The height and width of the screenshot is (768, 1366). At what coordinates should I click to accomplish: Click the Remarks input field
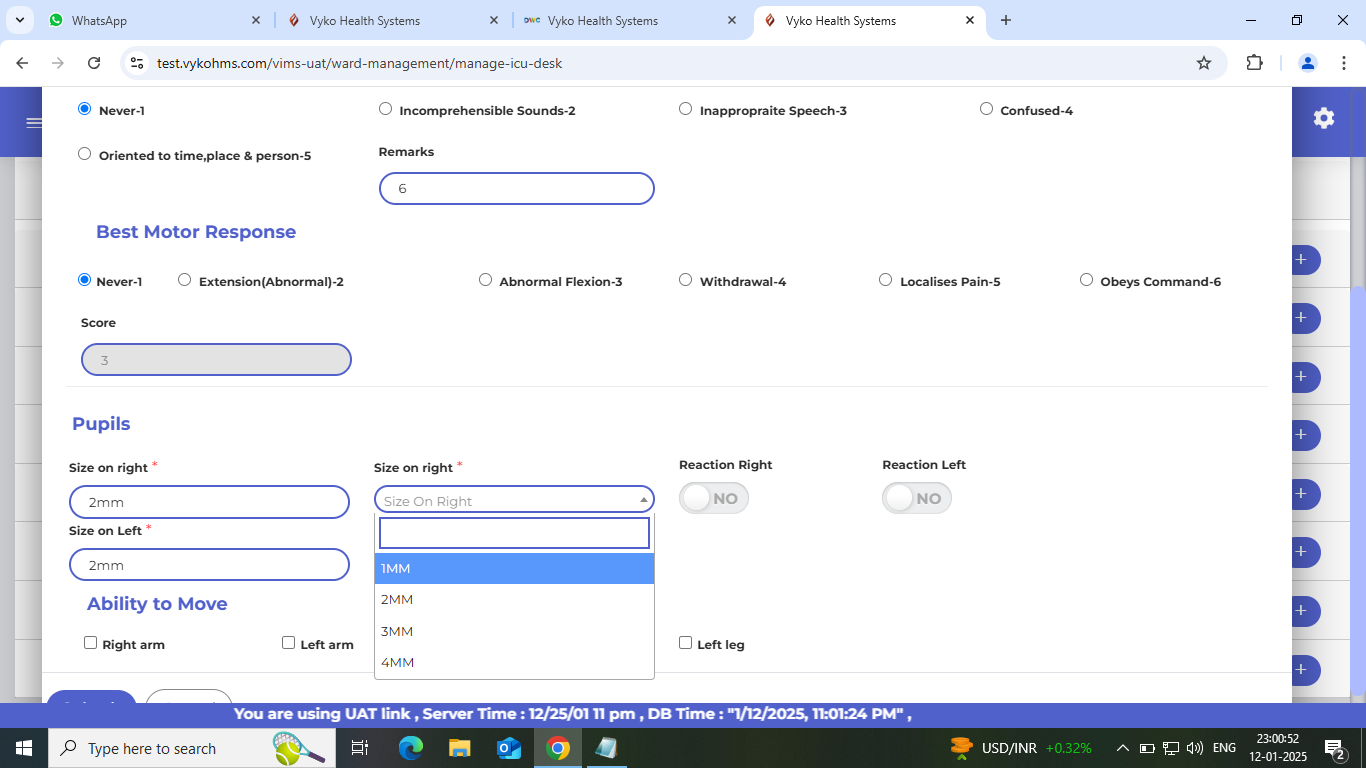click(x=516, y=188)
